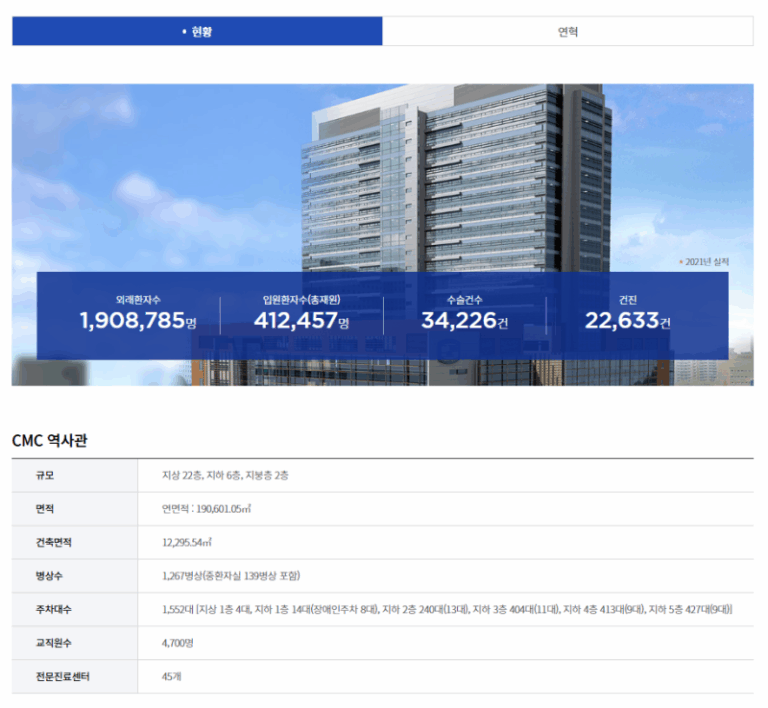
Task: Switch to the 연혁 tab
Action: coord(567,31)
